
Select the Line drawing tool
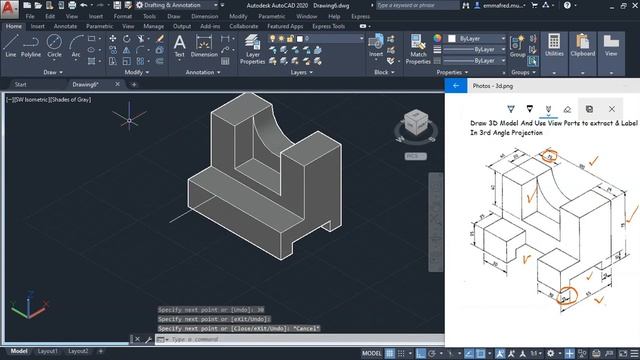point(11,46)
